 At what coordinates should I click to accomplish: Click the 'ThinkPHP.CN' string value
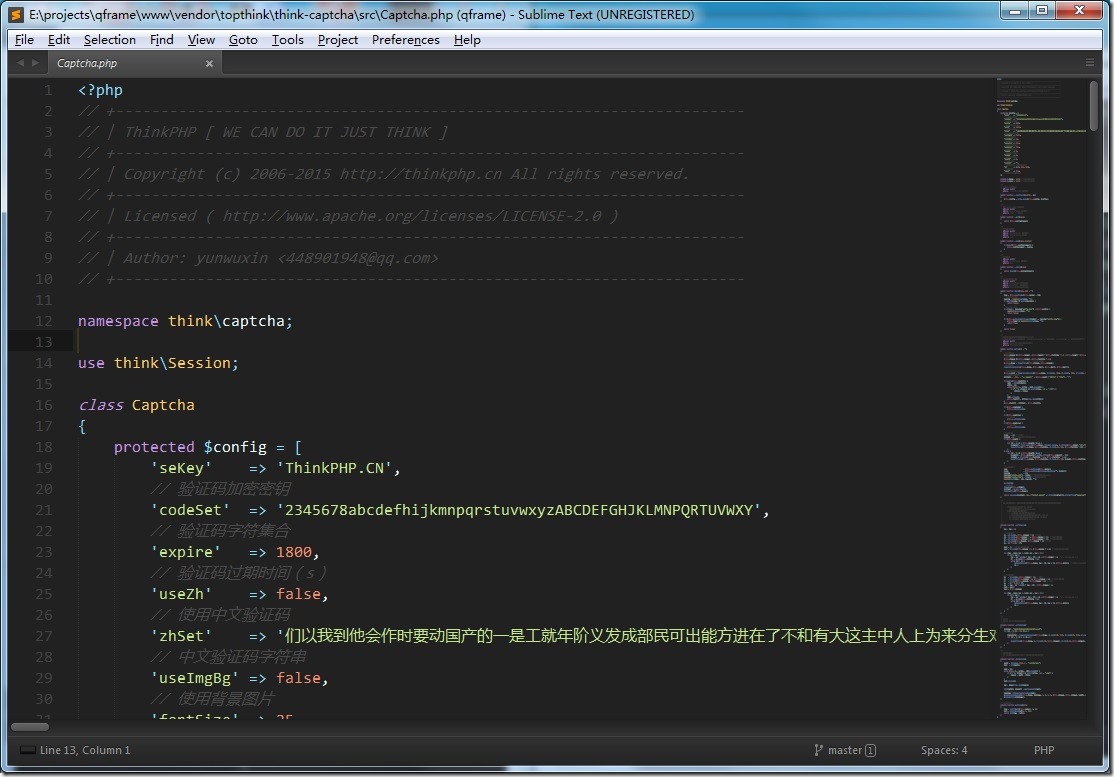tap(335, 468)
